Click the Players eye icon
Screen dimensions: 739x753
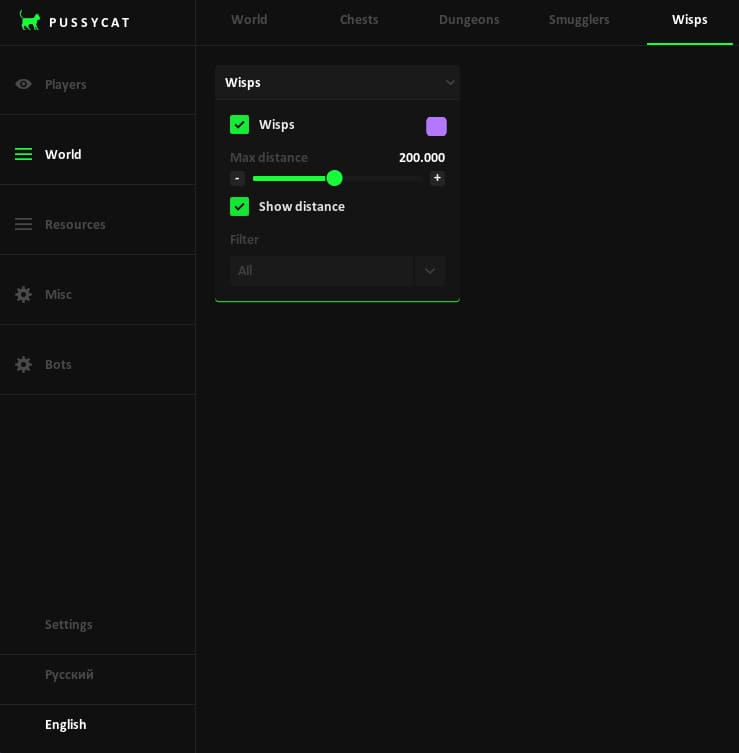point(23,84)
